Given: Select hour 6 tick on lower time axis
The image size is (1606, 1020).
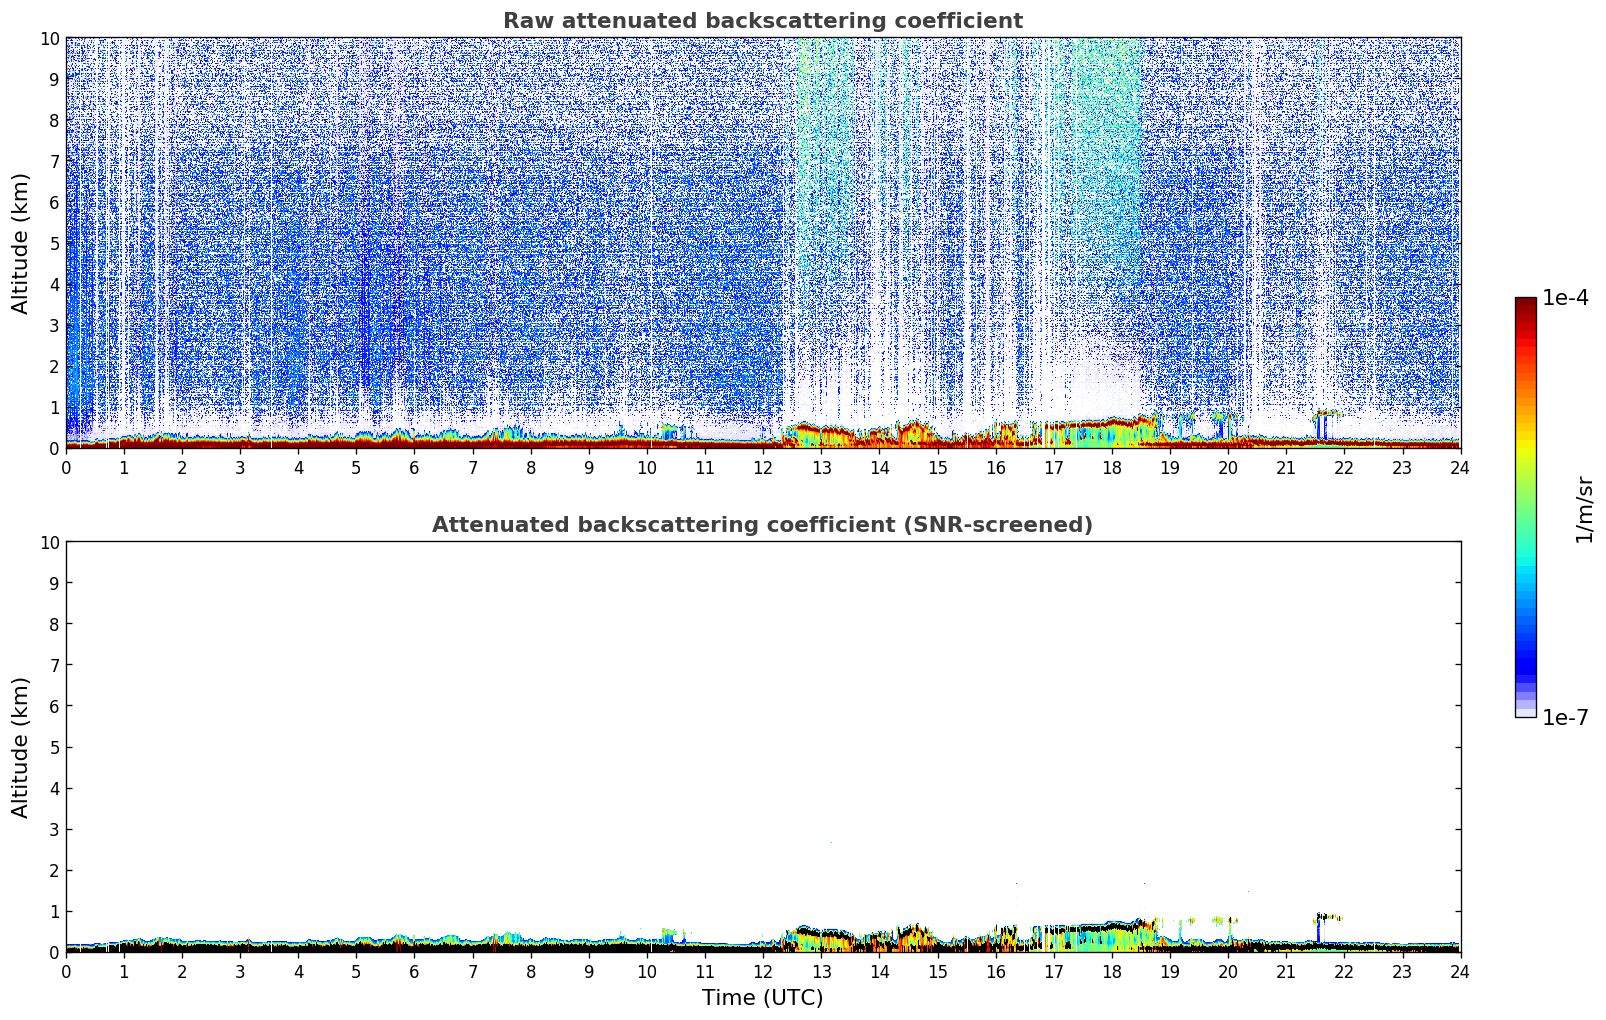Looking at the screenshot, I should 414,971.
